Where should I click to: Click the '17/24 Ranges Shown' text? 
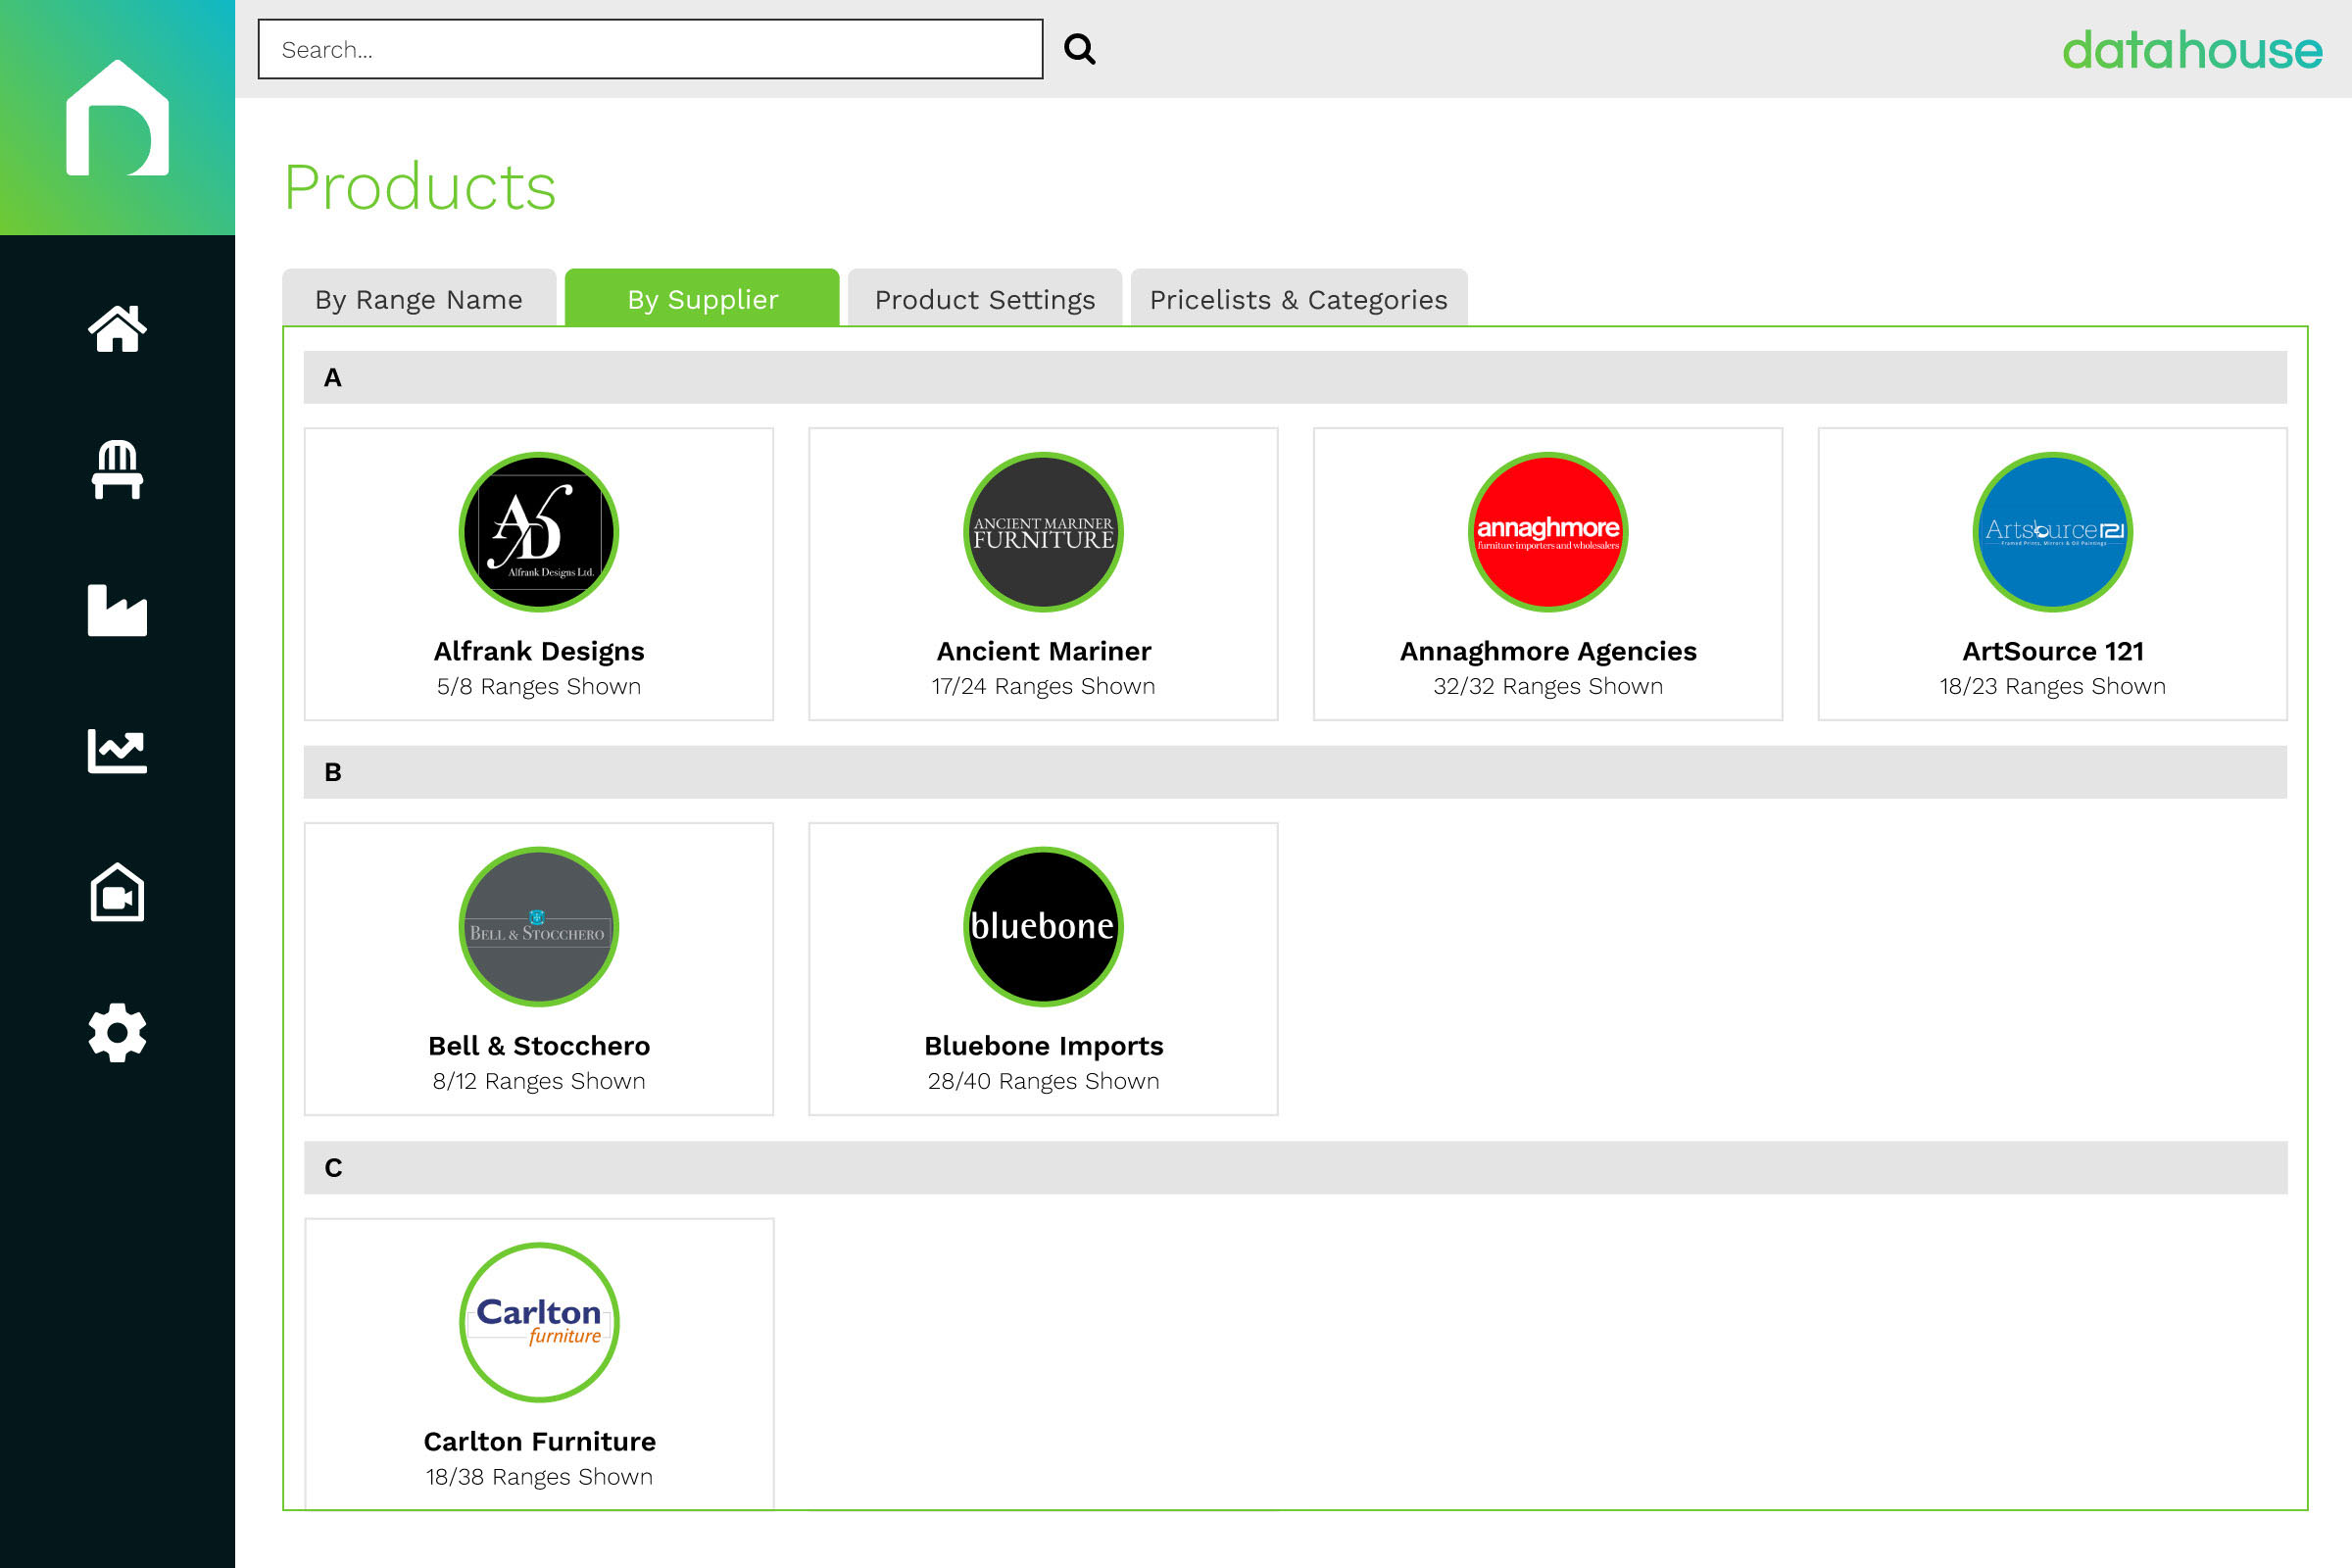coord(1043,686)
